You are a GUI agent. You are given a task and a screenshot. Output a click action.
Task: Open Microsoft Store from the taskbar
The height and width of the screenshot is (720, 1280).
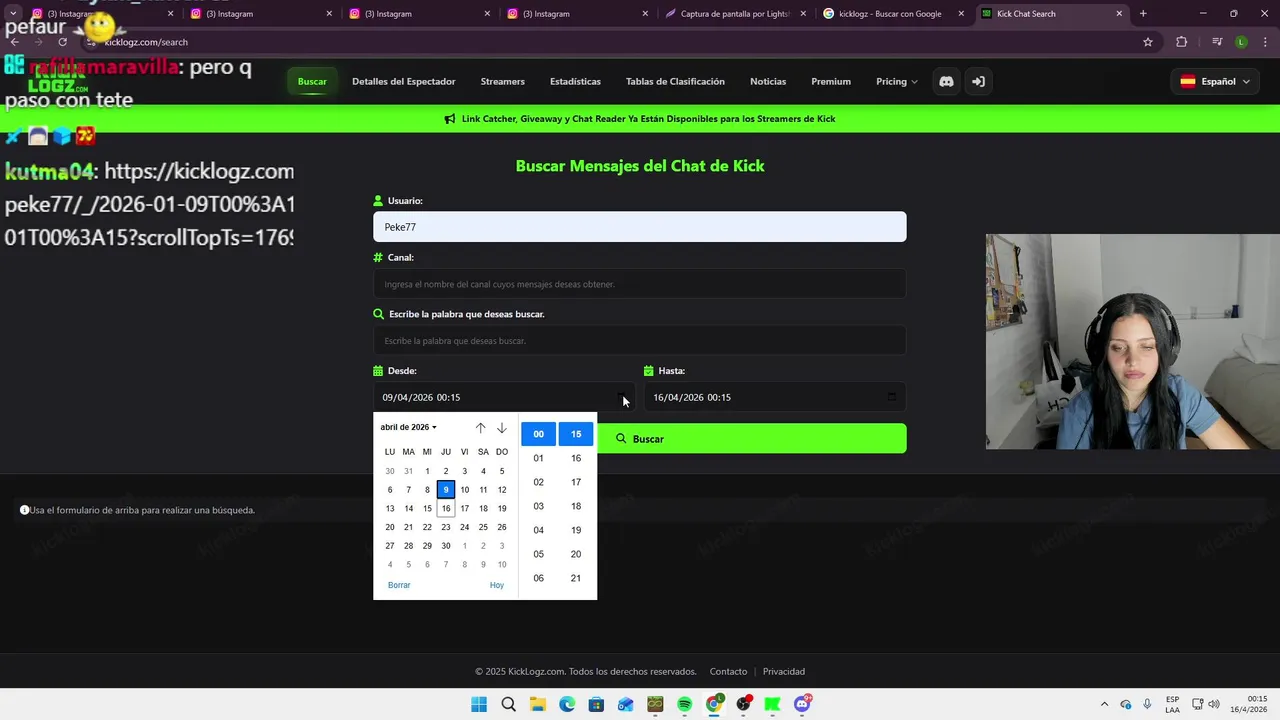[596, 704]
